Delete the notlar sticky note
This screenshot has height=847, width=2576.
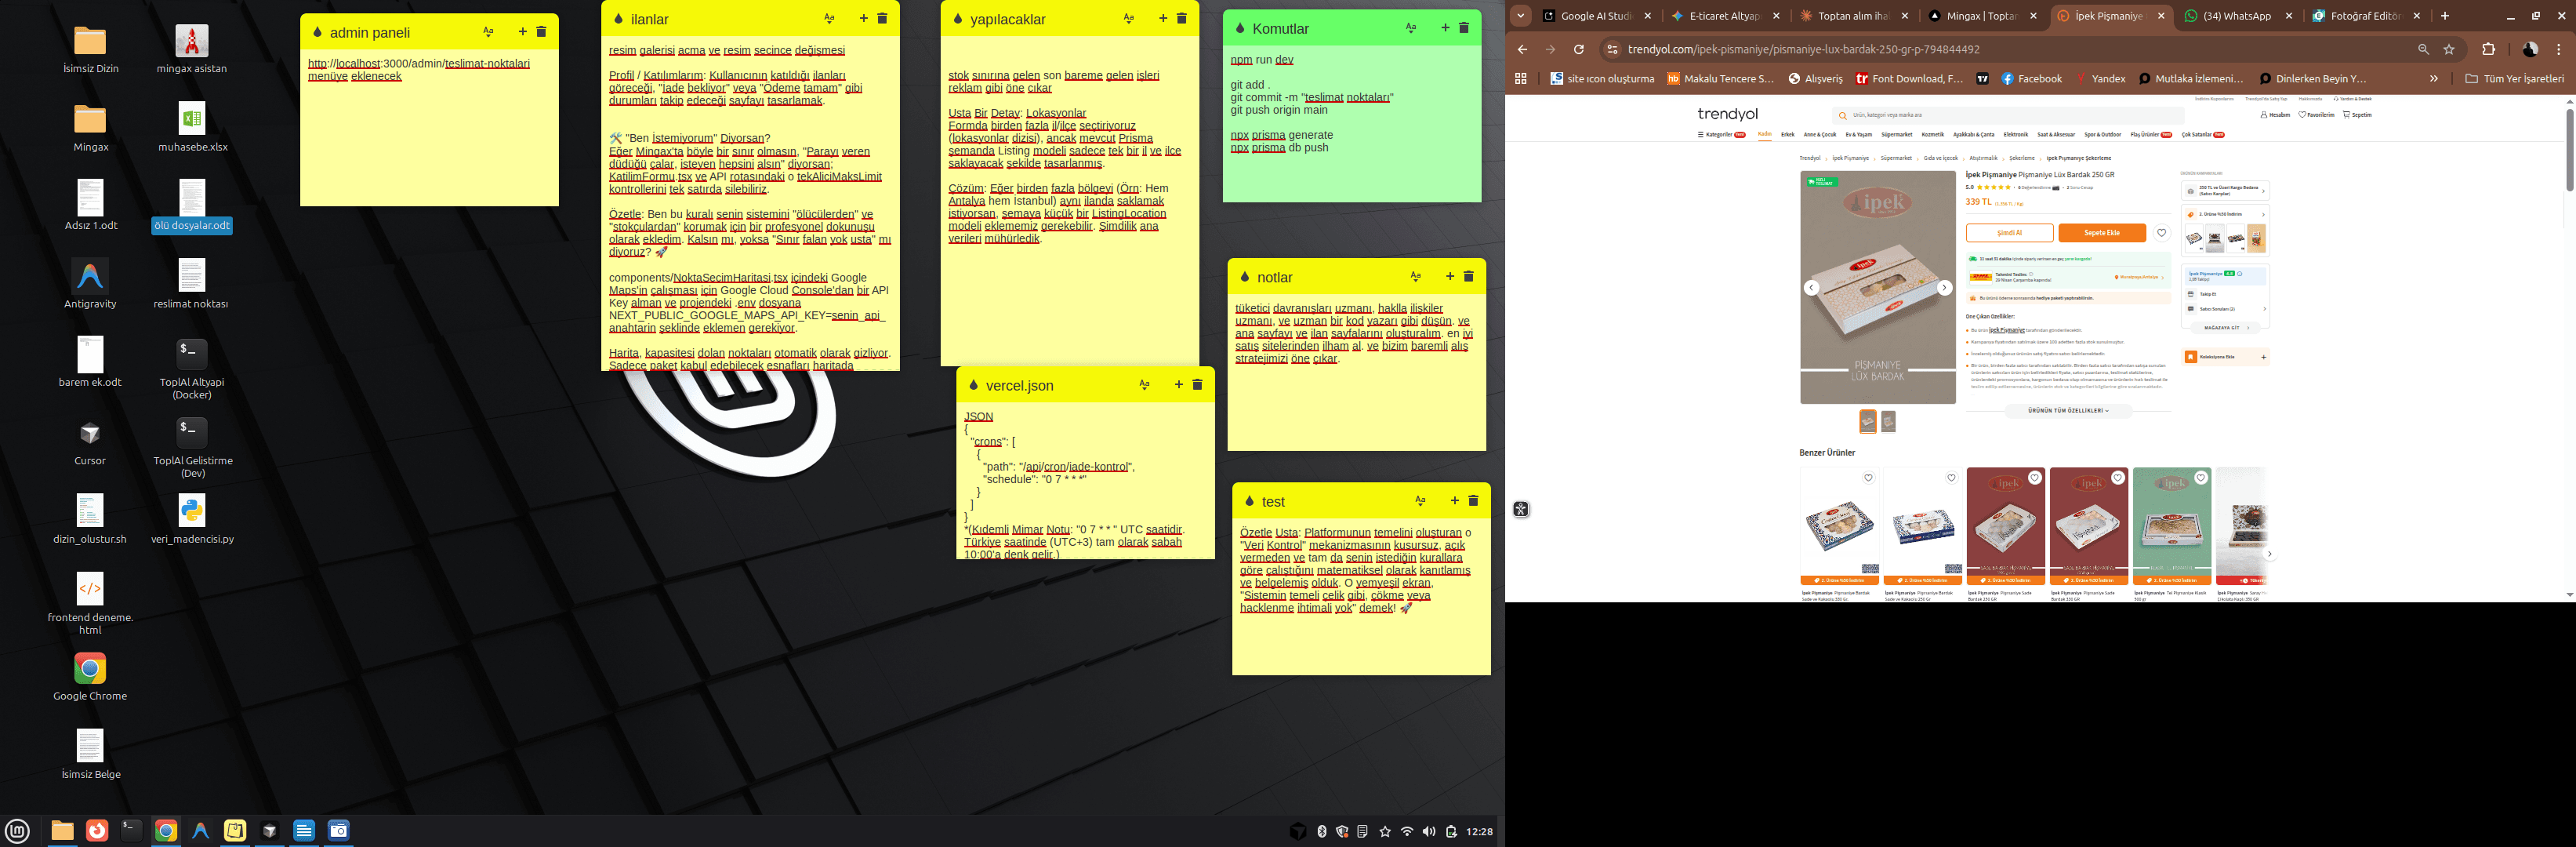pos(1468,276)
